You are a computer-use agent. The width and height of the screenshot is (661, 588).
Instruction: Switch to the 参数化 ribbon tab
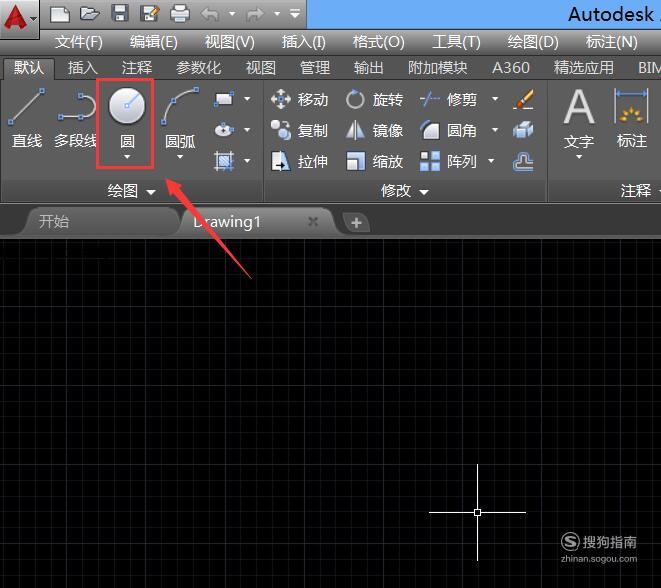click(x=198, y=67)
